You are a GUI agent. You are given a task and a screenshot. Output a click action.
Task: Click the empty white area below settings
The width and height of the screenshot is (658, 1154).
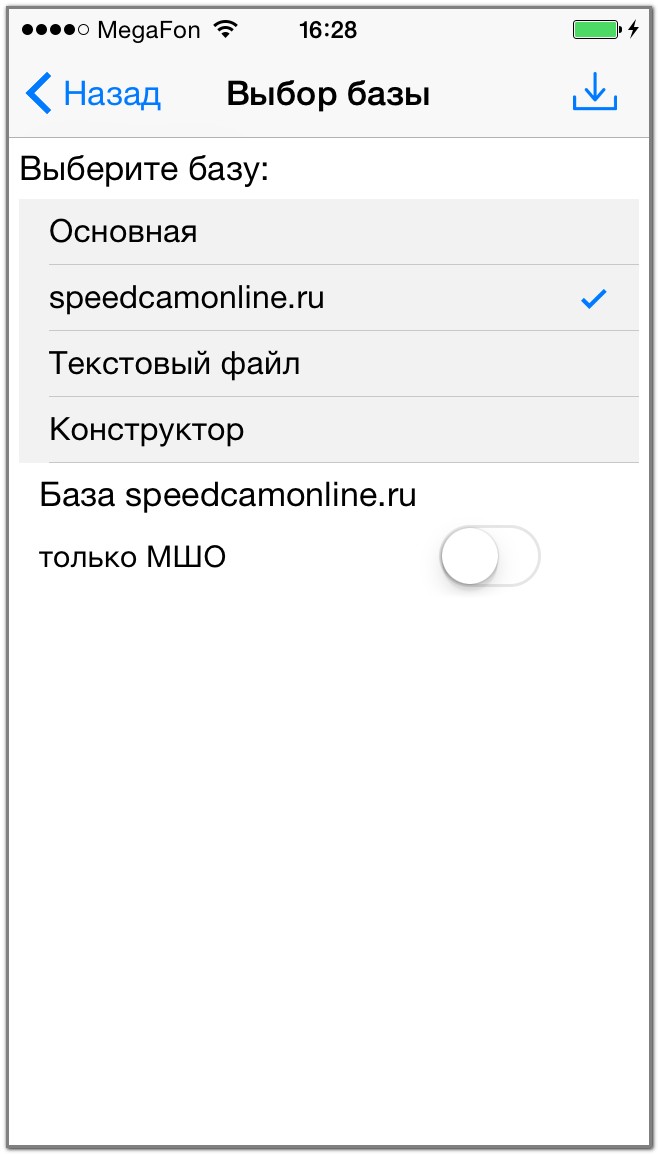pyautogui.click(x=328, y=850)
